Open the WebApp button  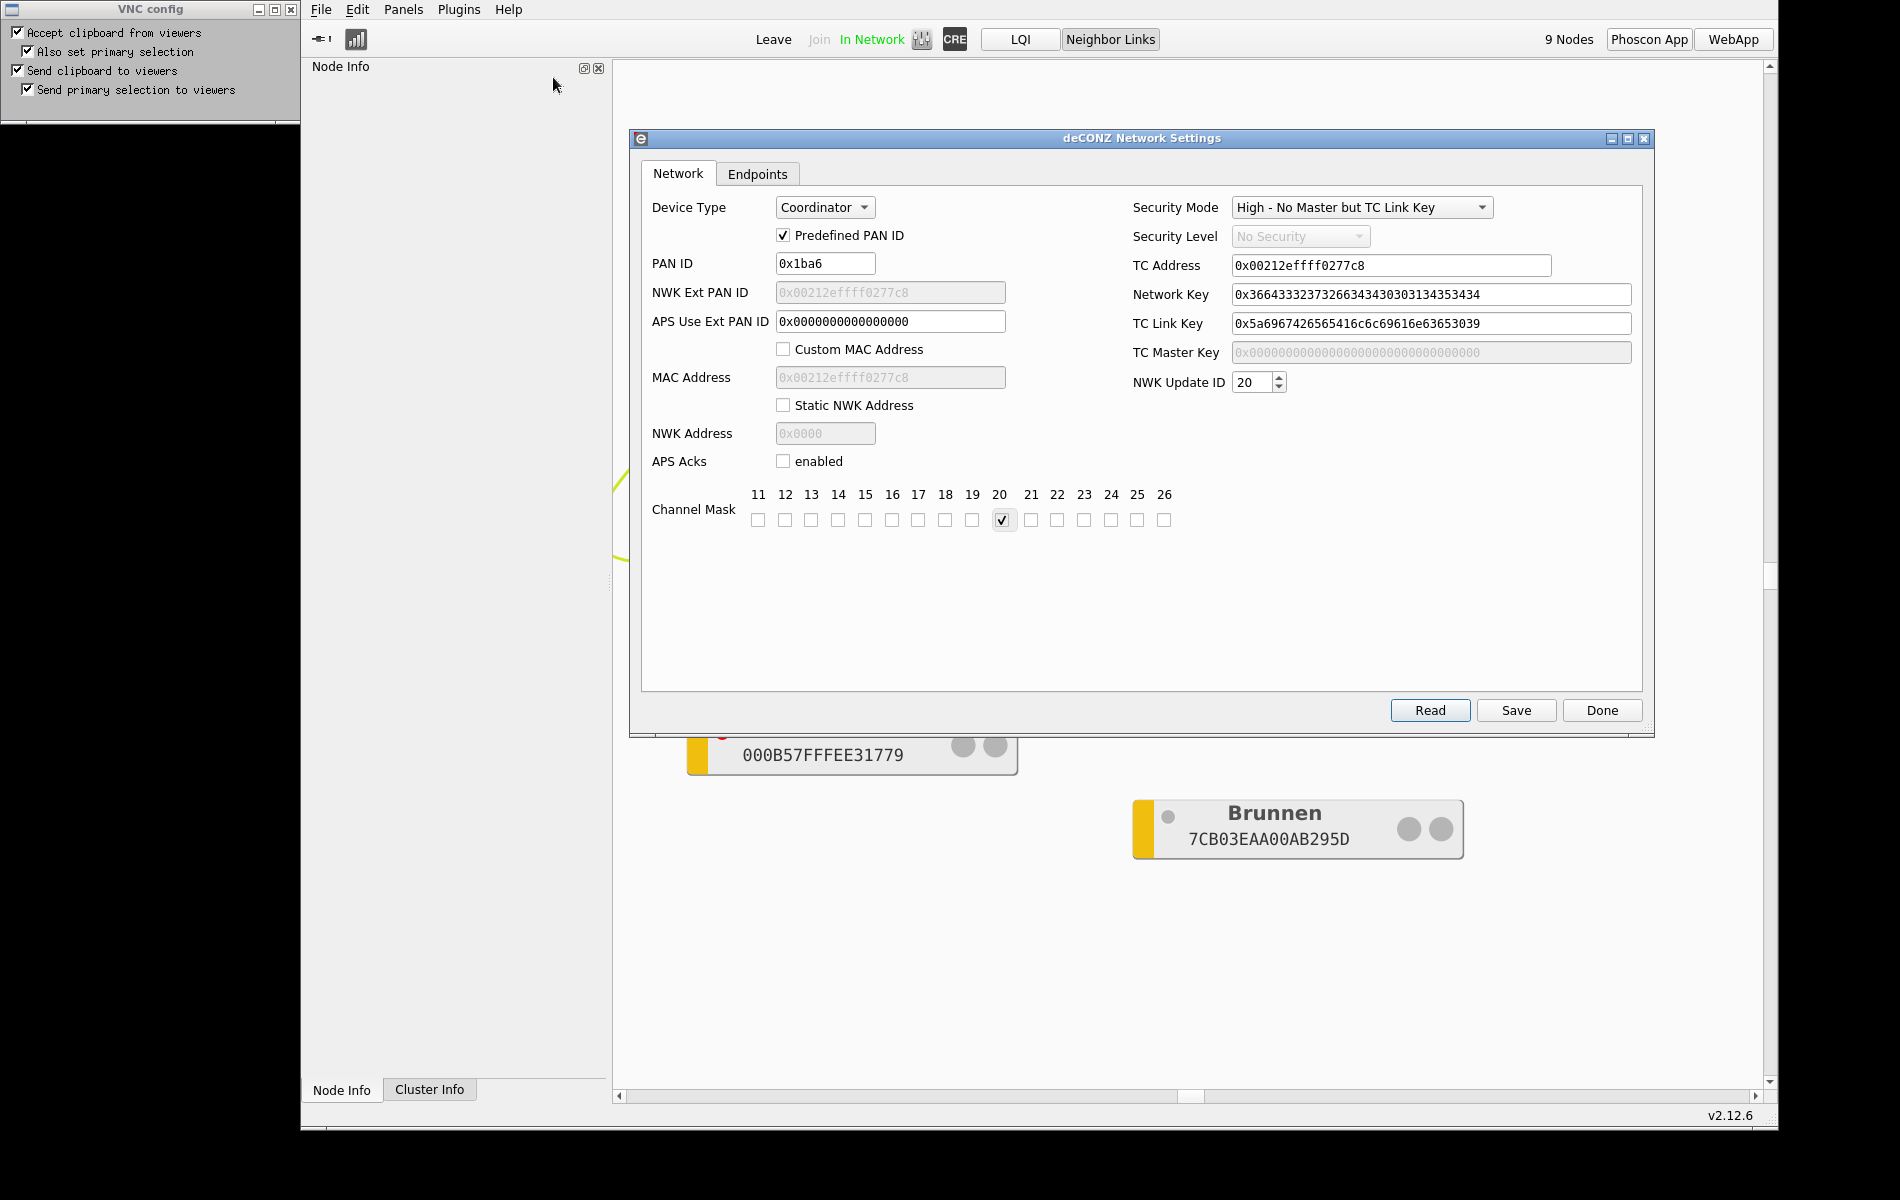(1734, 40)
